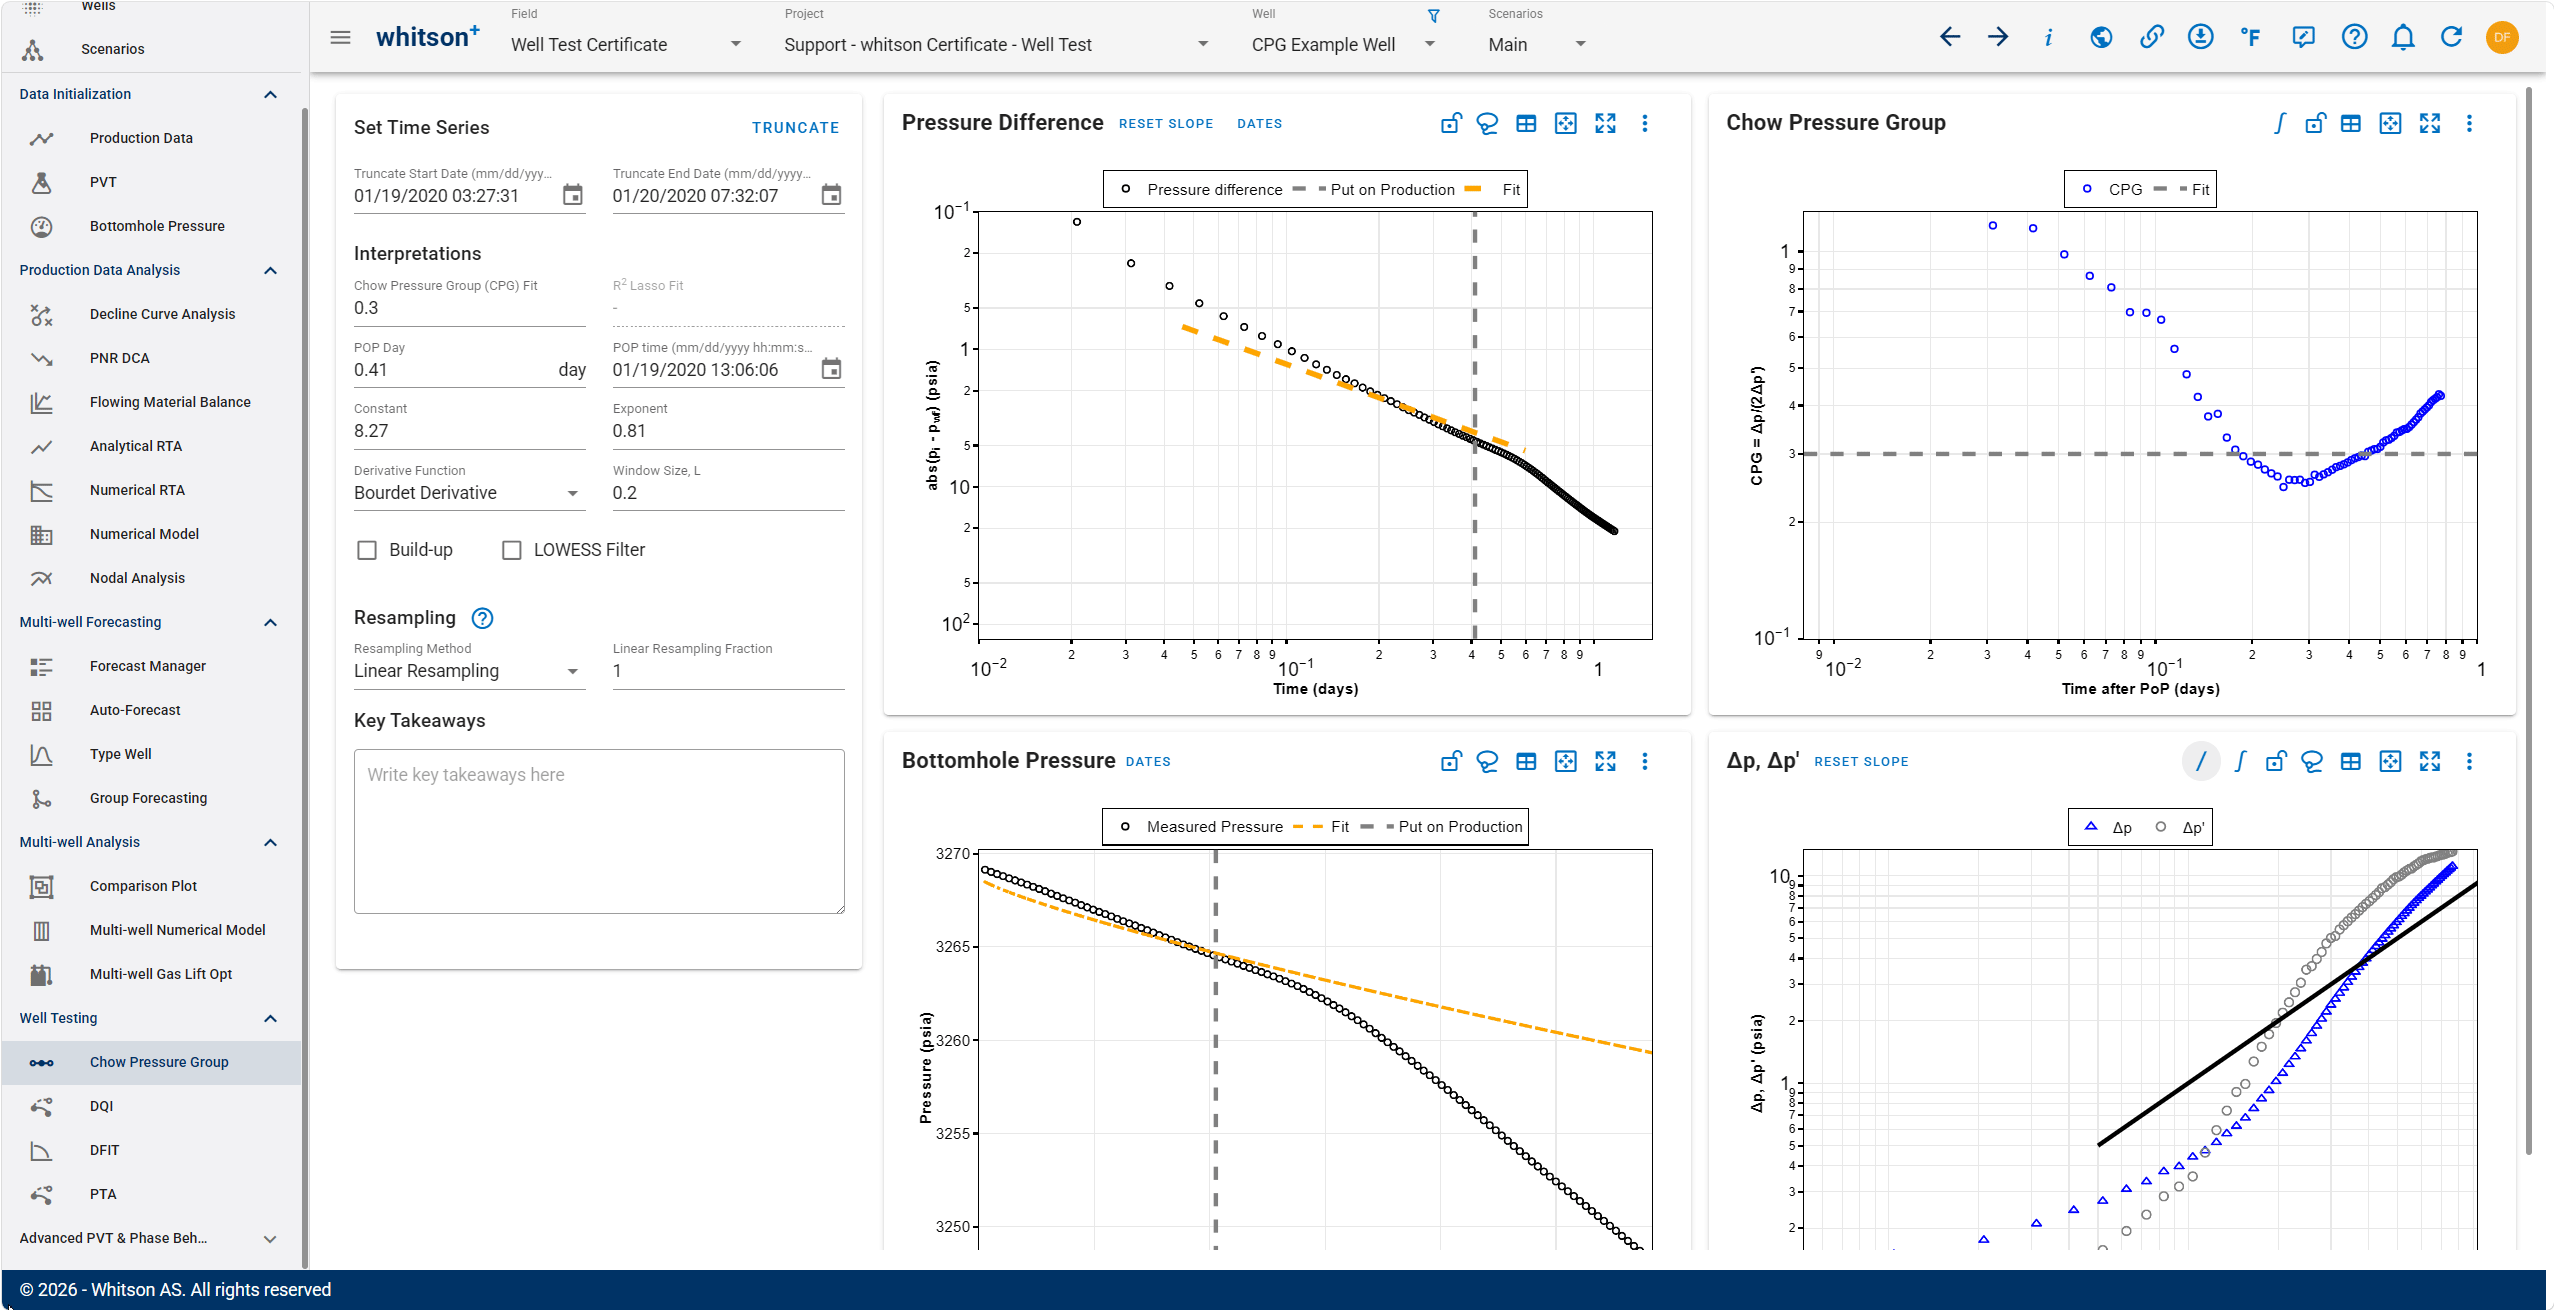The width and height of the screenshot is (2554, 1310).
Task: Open Truncate Start Date calendar picker
Action: pos(572,195)
